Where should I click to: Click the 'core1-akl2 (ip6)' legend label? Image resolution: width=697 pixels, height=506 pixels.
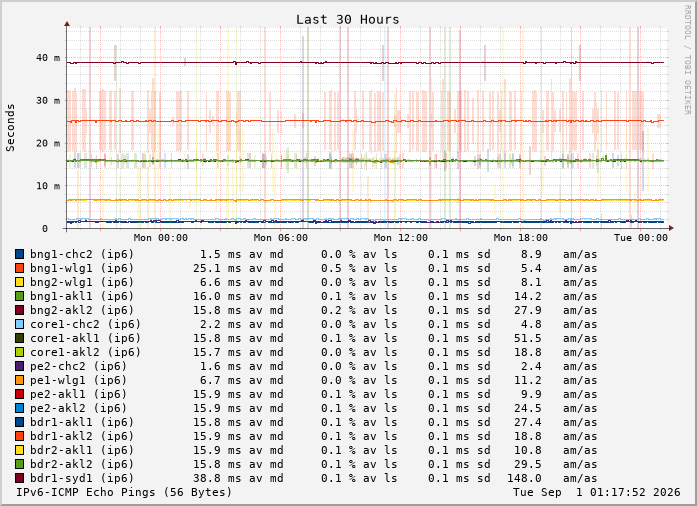[x=85, y=352]
